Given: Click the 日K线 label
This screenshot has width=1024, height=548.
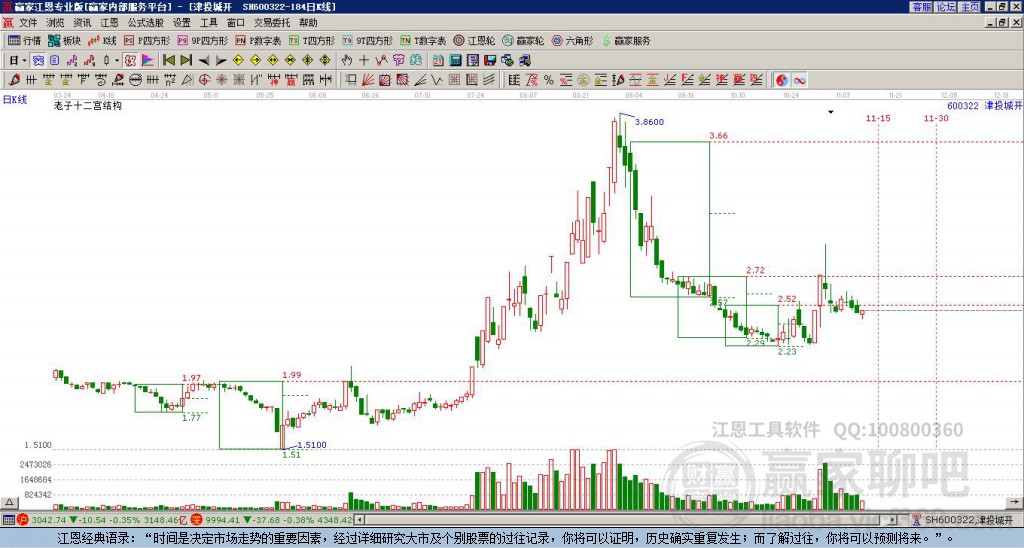Looking at the screenshot, I should tap(15, 100).
